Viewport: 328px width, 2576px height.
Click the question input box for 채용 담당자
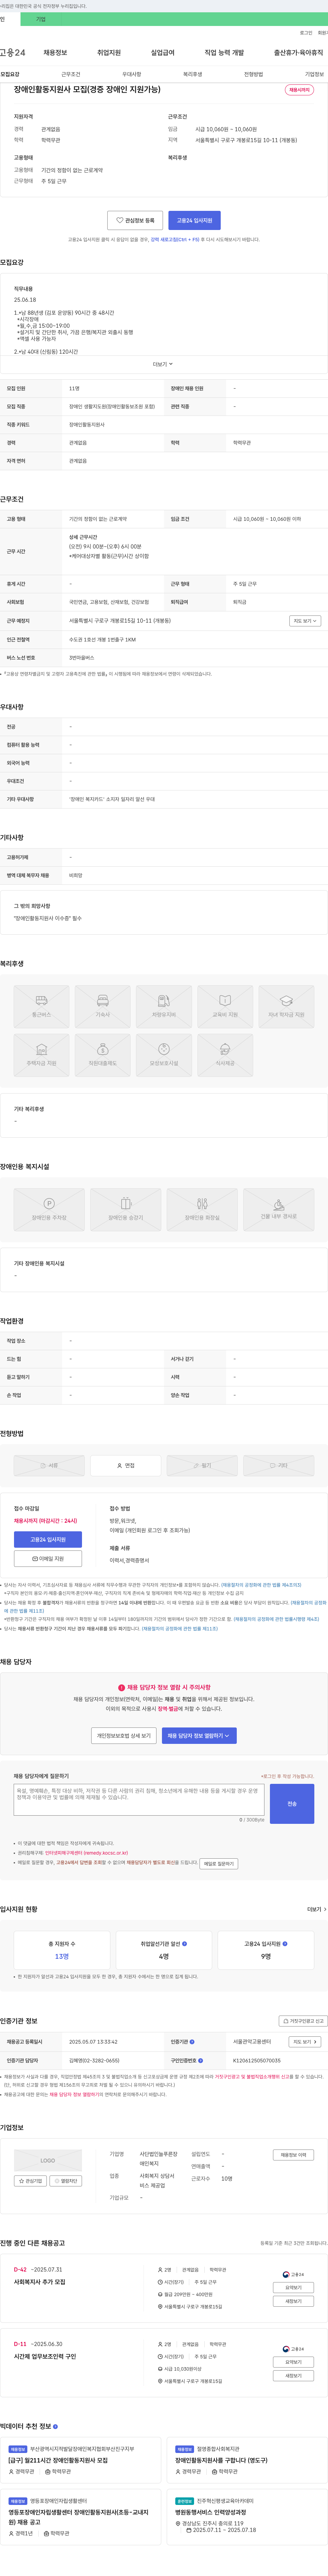tap(139, 1800)
